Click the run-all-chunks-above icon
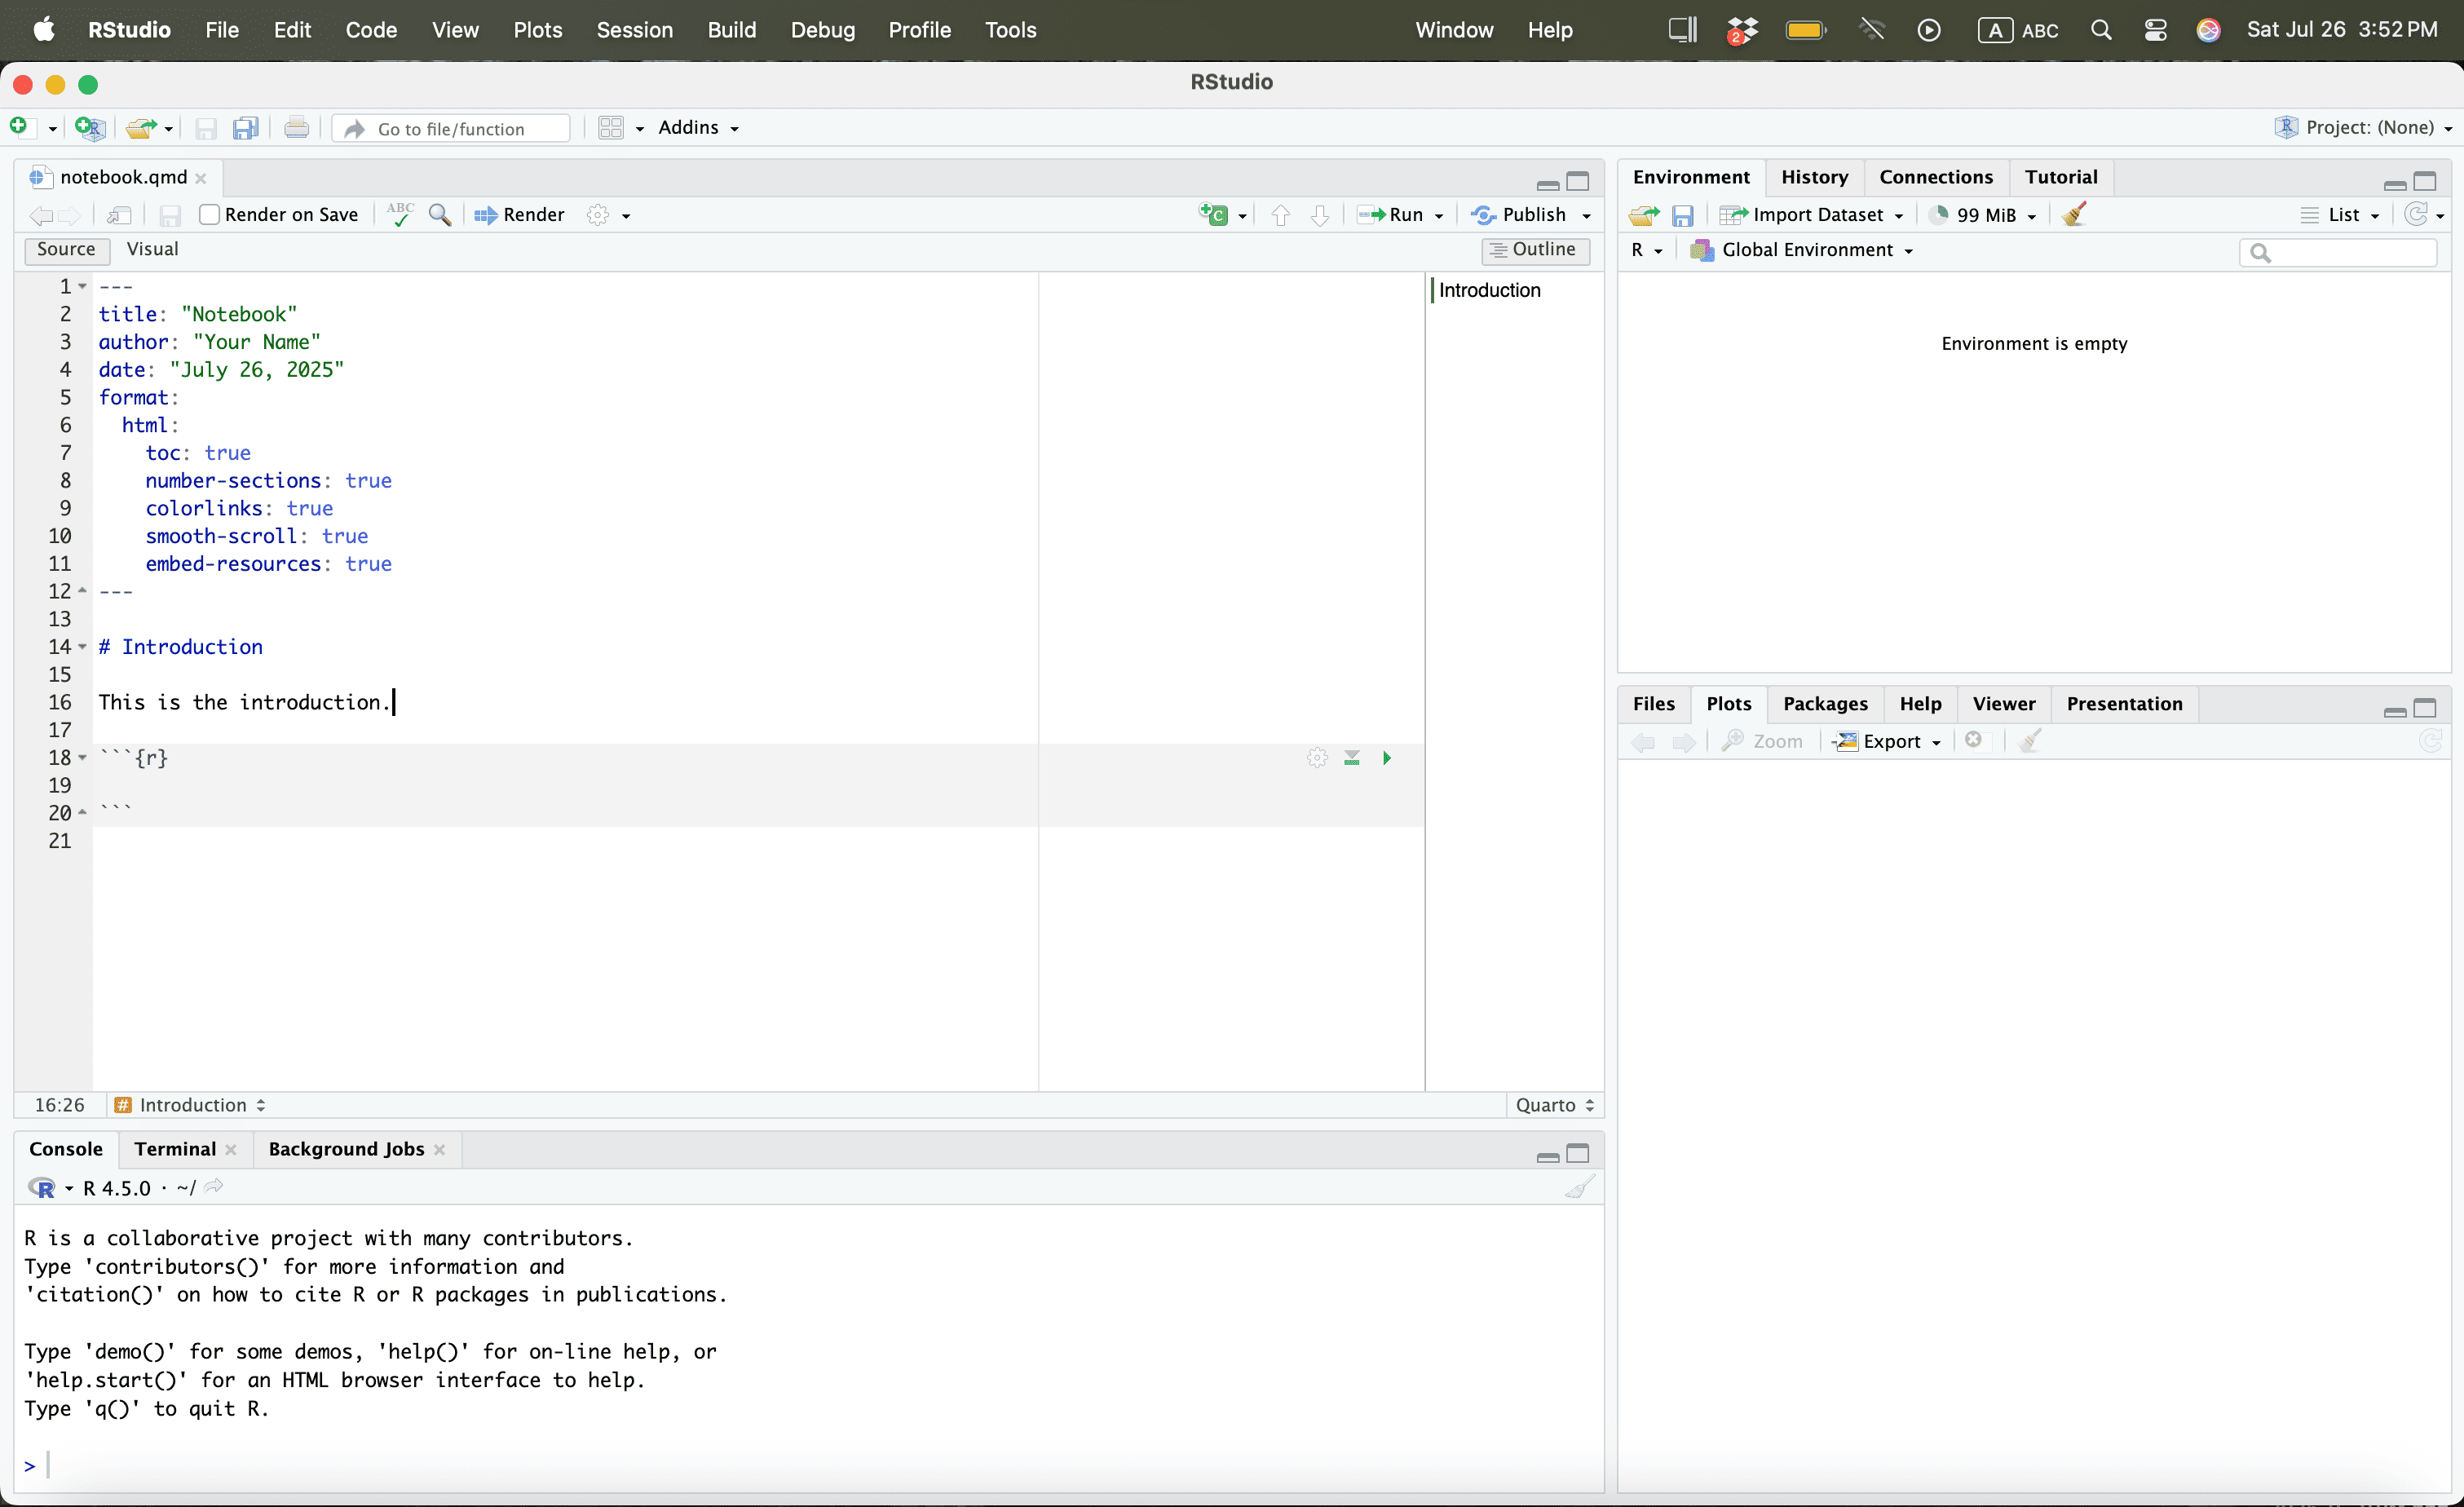Viewport: 2464px width, 1507px height. [1351, 758]
